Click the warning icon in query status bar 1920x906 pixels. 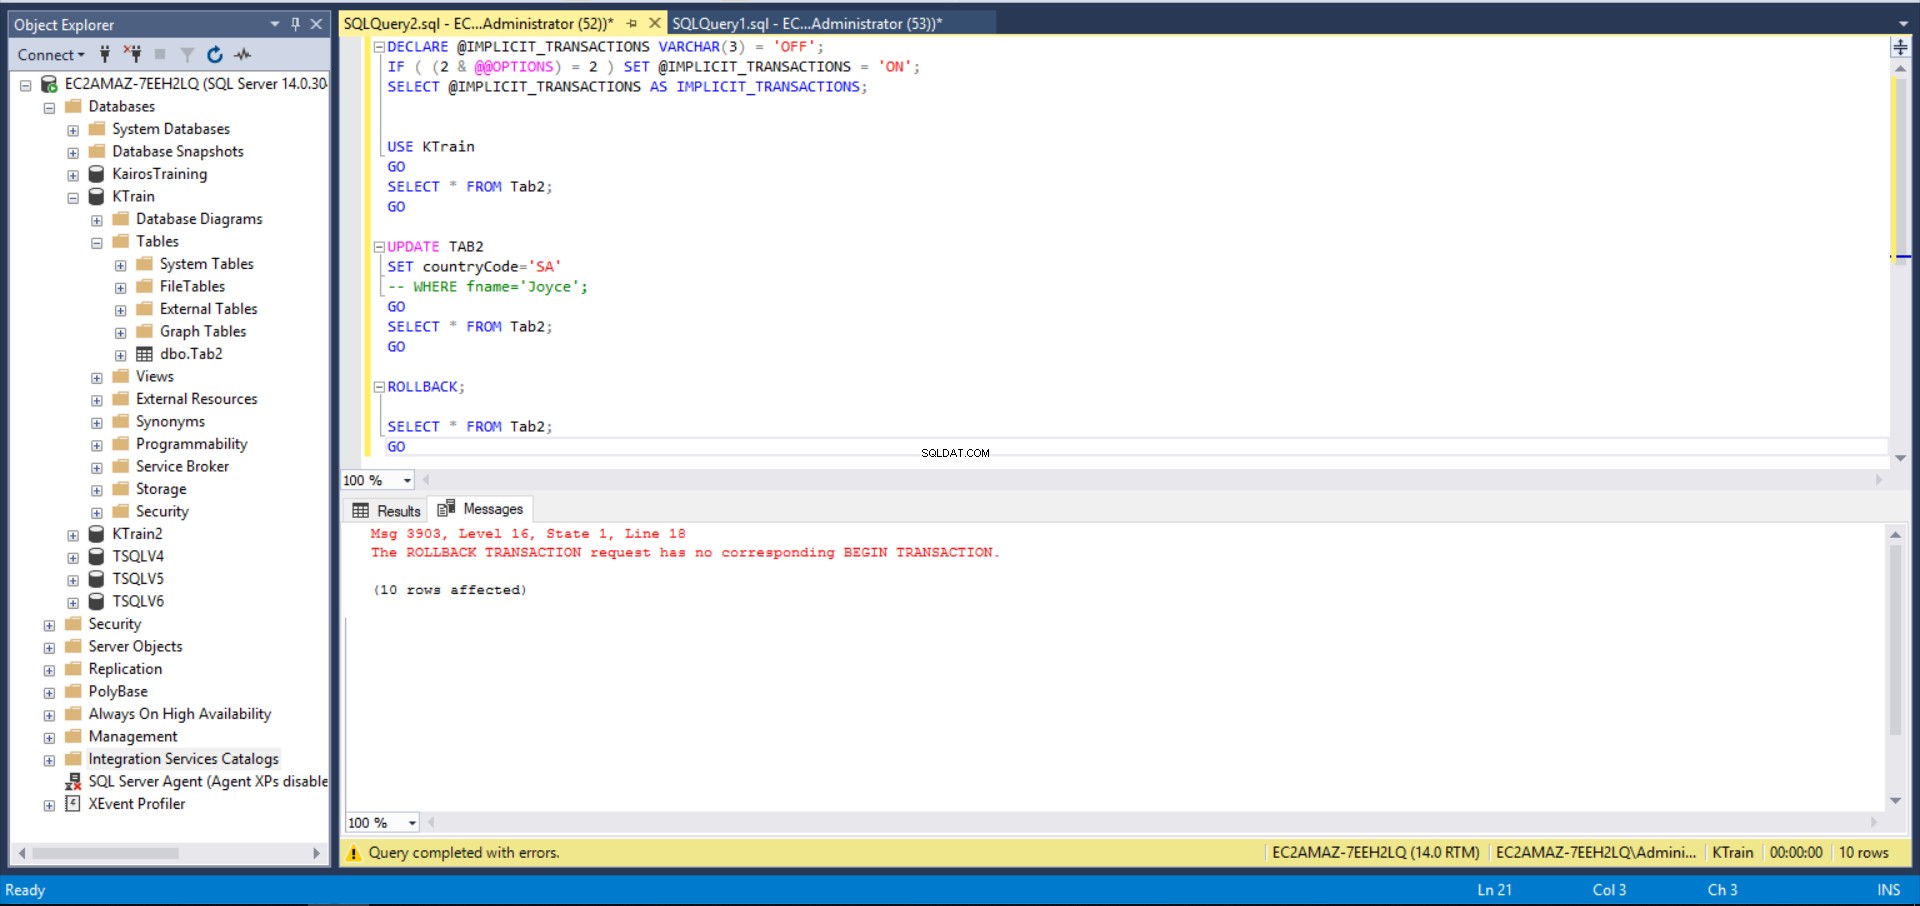point(353,853)
